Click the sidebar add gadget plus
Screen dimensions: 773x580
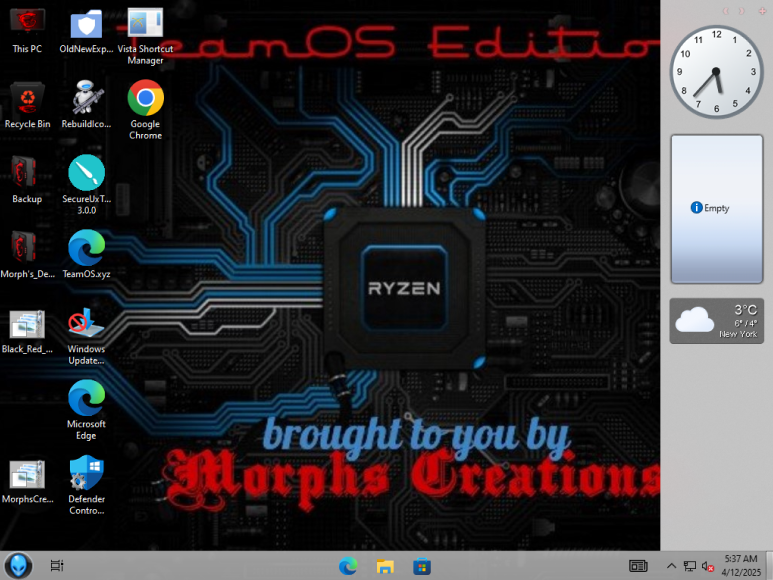(x=762, y=11)
